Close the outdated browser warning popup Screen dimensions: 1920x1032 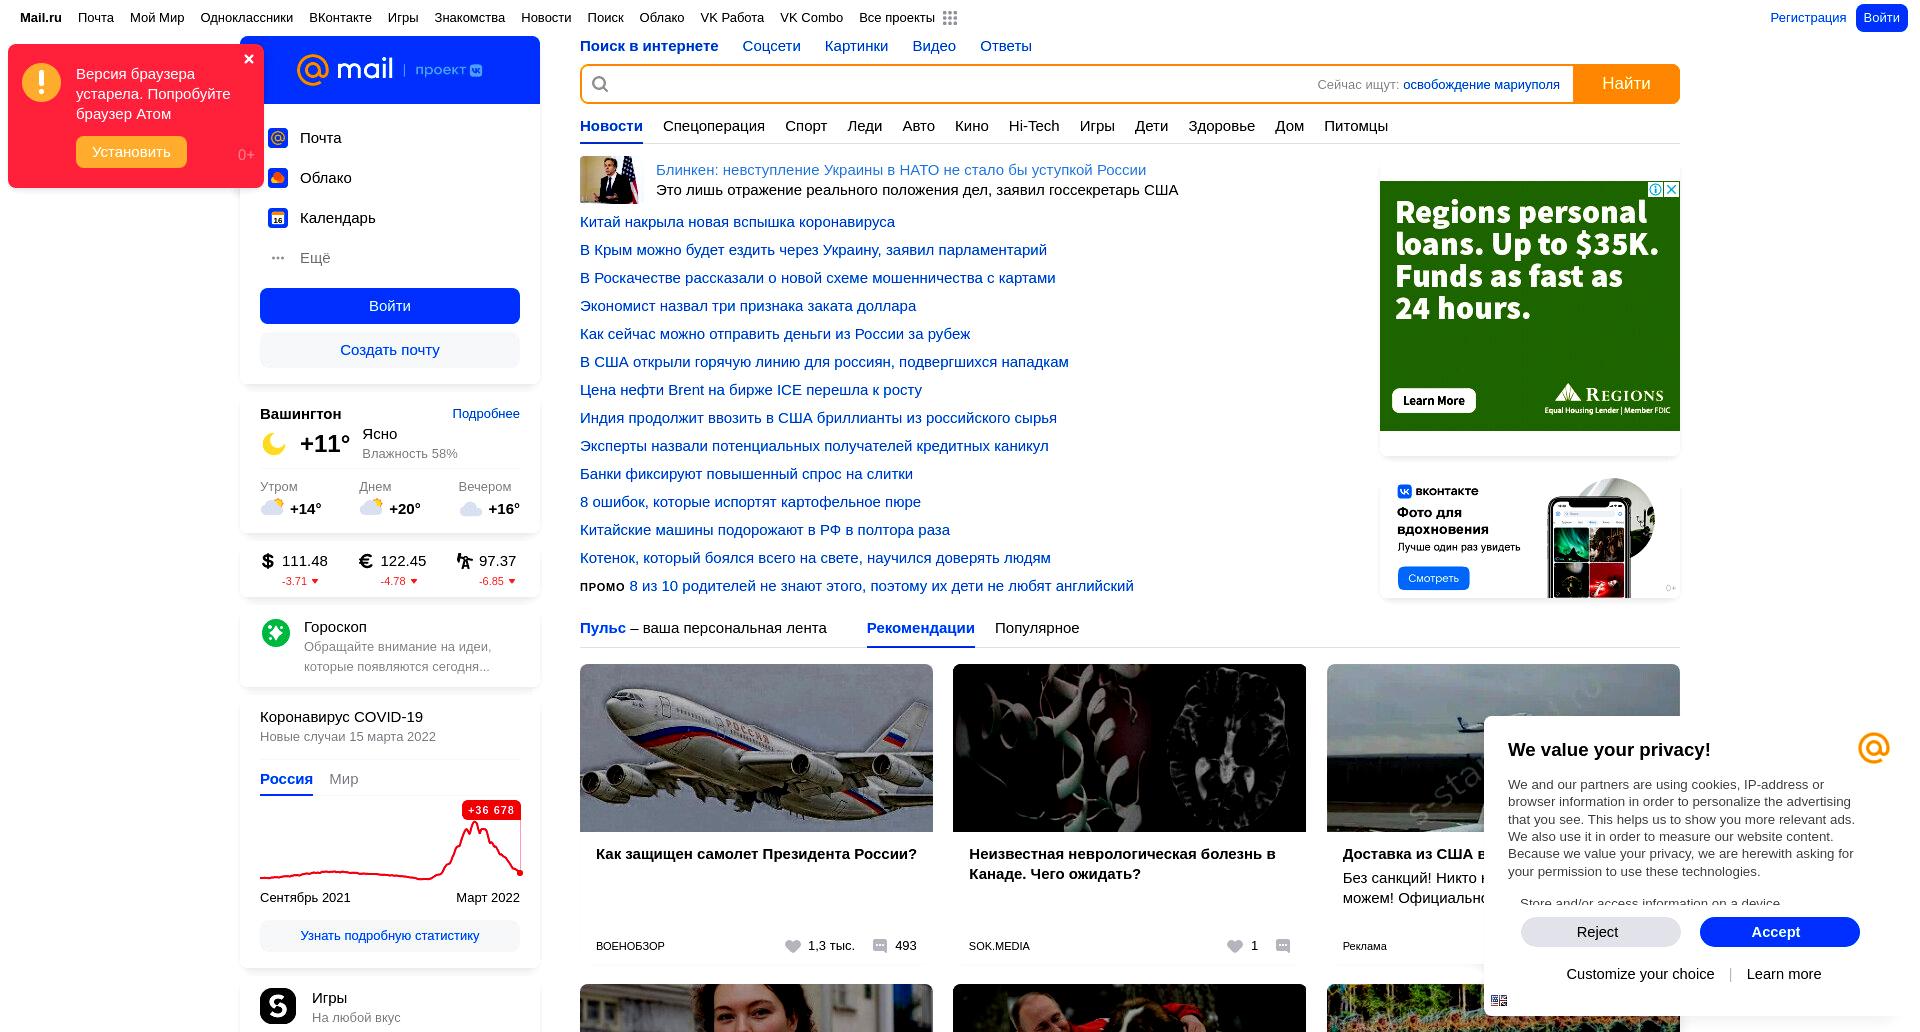click(249, 59)
